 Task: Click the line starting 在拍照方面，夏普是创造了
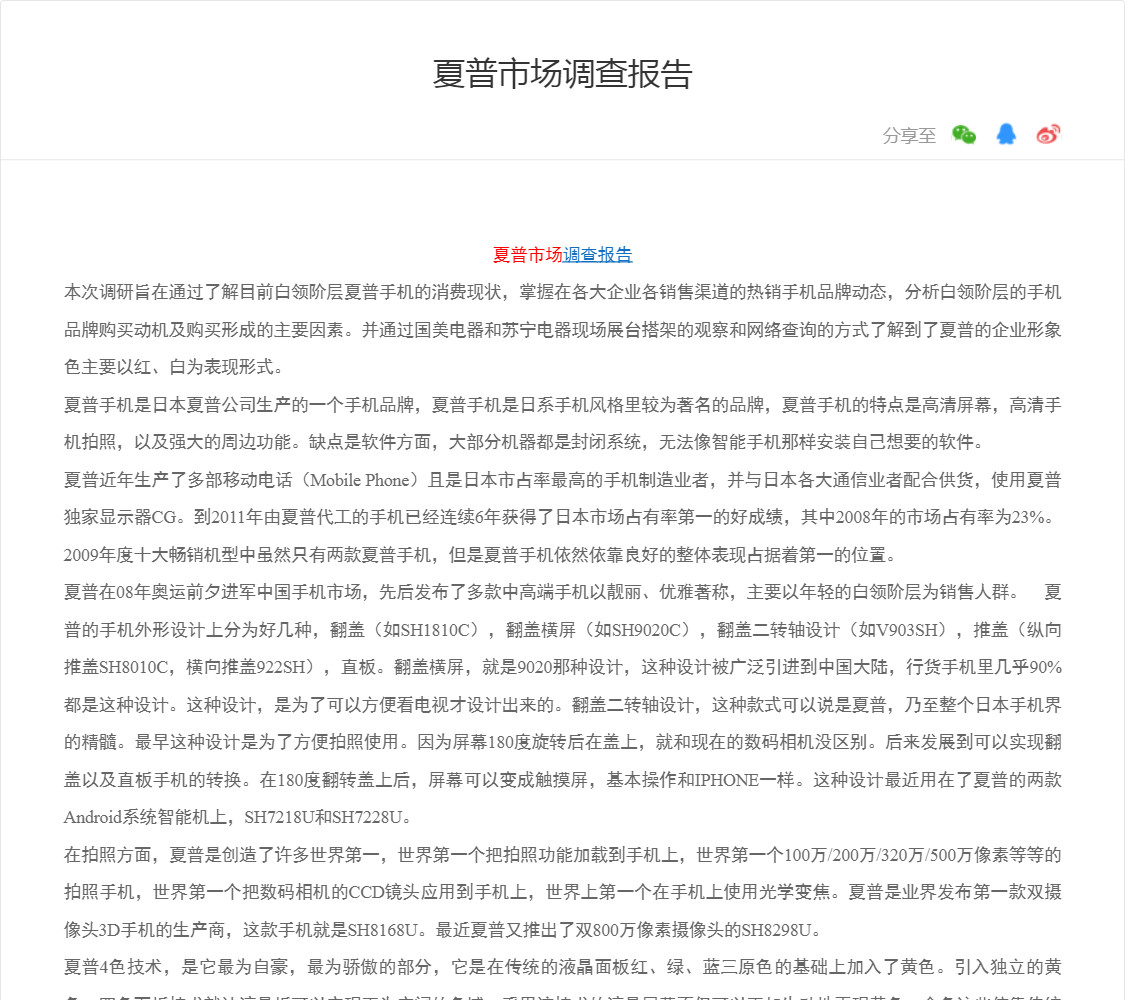pyautogui.click(x=562, y=854)
